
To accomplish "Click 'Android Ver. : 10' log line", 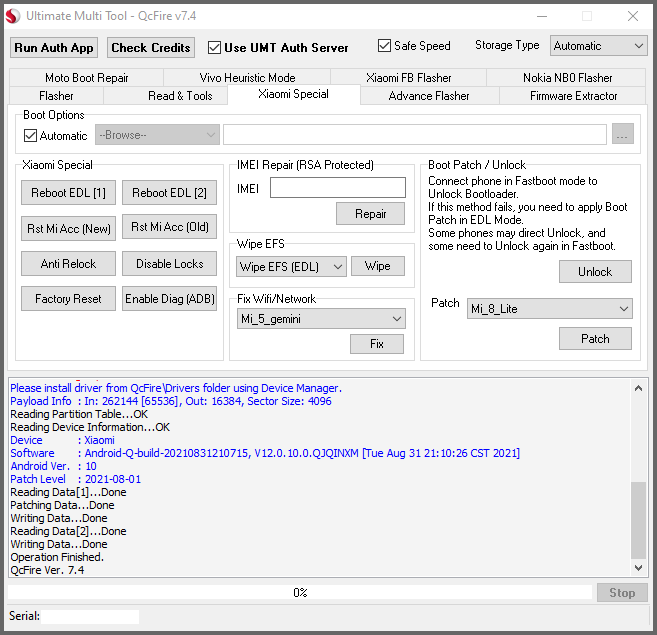I will [53, 466].
